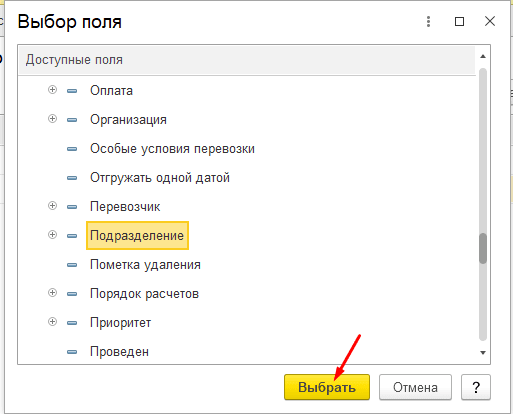Image resolution: width=513 pixels, height=414 pixels.
Task: Select the Пометка удаления field
Action: (145, 265)
